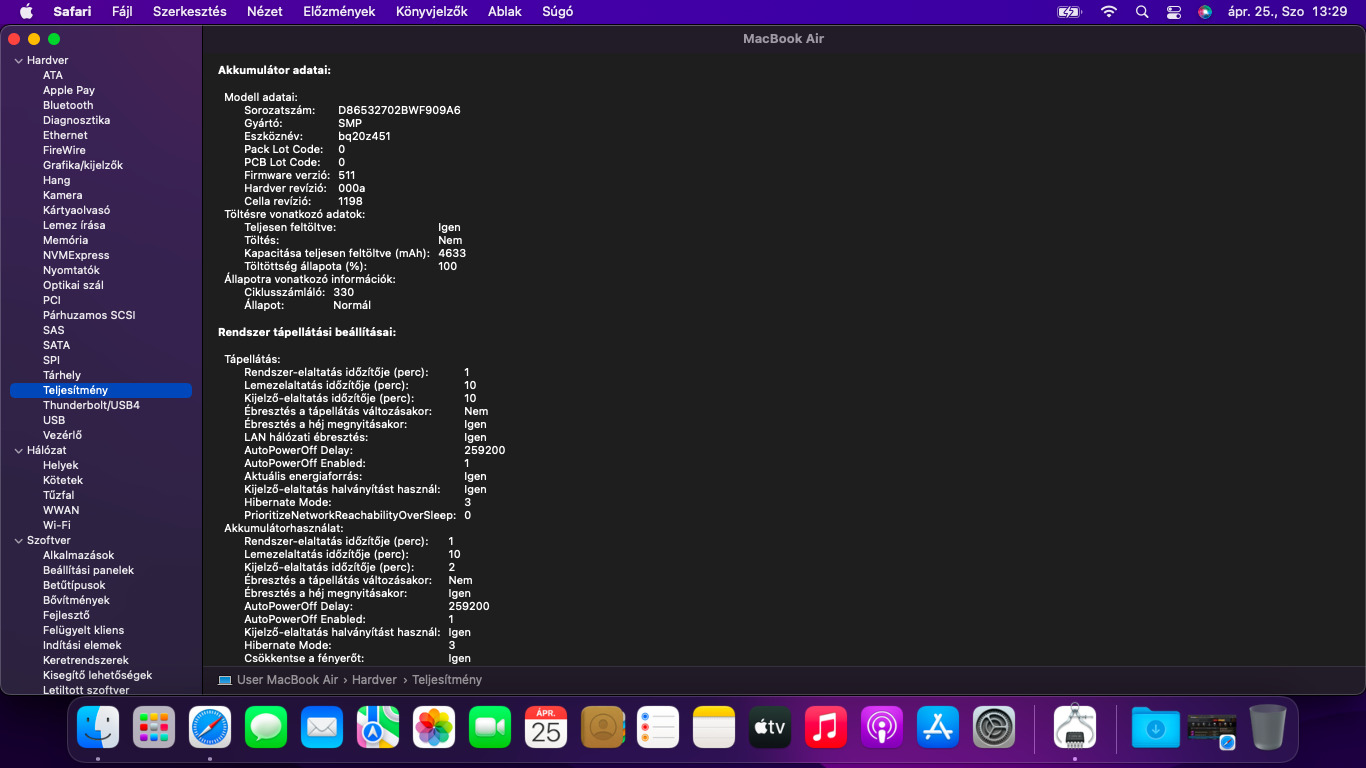Open Messages app in Dock
The height and width of the screenshot is (768, 1366).
tap(266, 727)
